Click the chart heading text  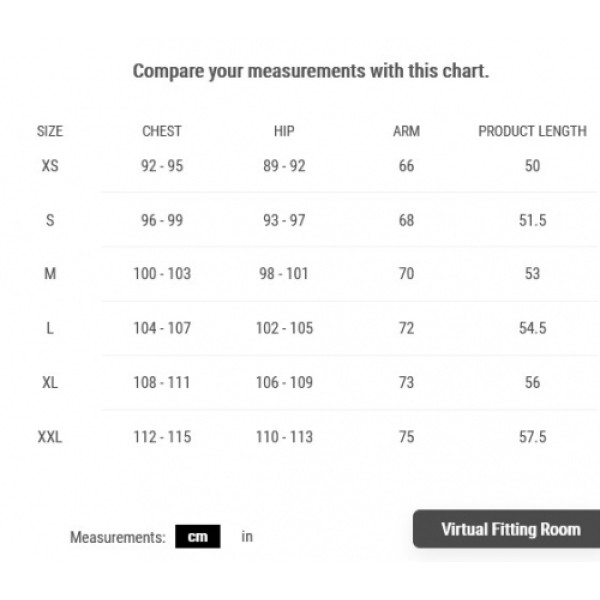pyautogui.click(x=311, y=71)
